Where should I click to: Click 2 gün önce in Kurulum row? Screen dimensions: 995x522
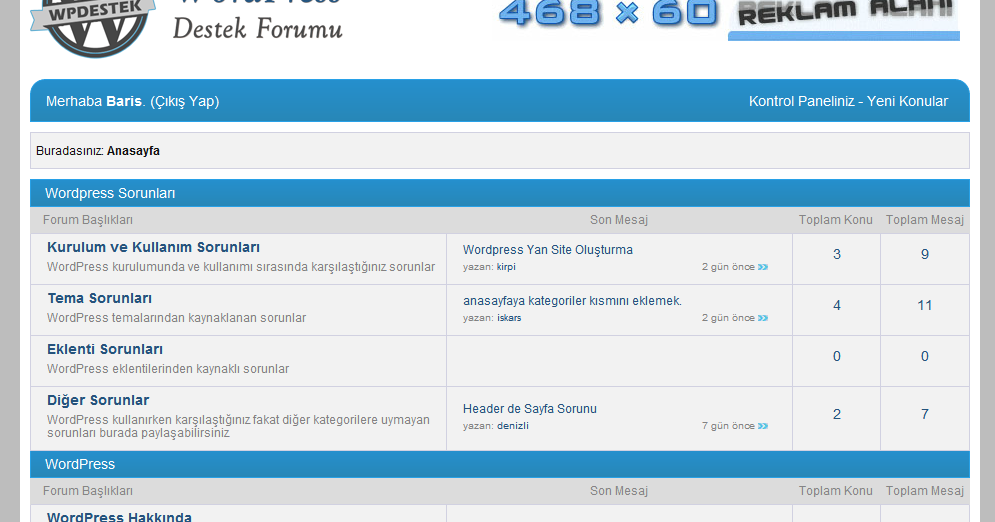[x=728, y=267]
